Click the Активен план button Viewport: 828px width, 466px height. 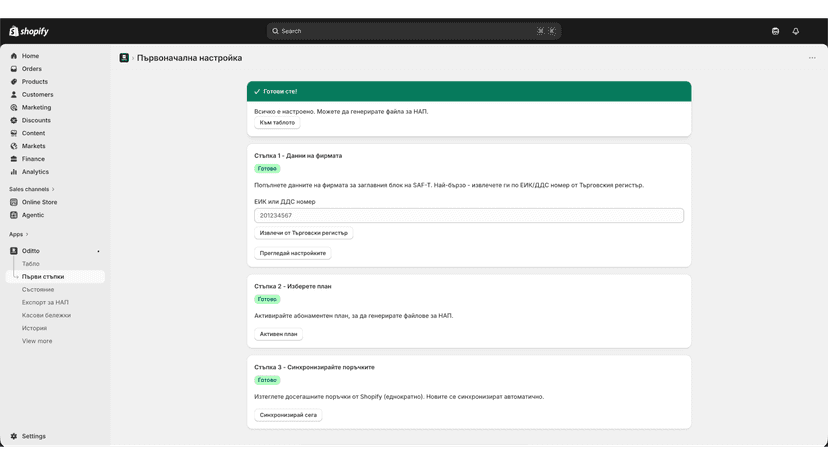278,334
